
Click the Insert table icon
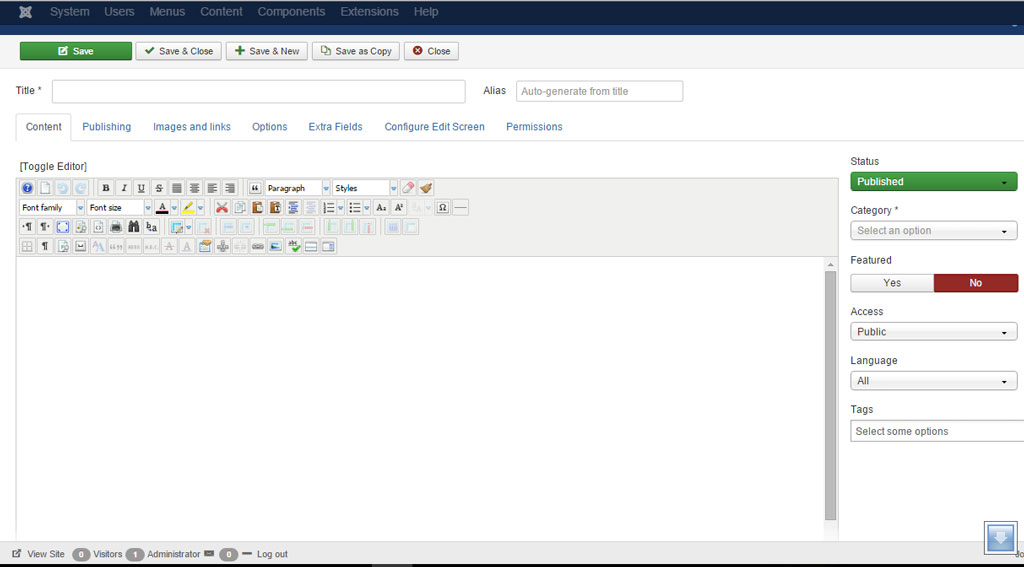click(176, 227)
